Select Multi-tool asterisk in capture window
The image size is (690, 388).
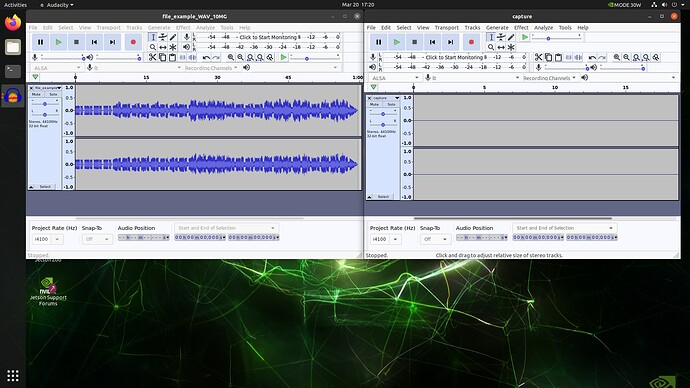(511, 47)
